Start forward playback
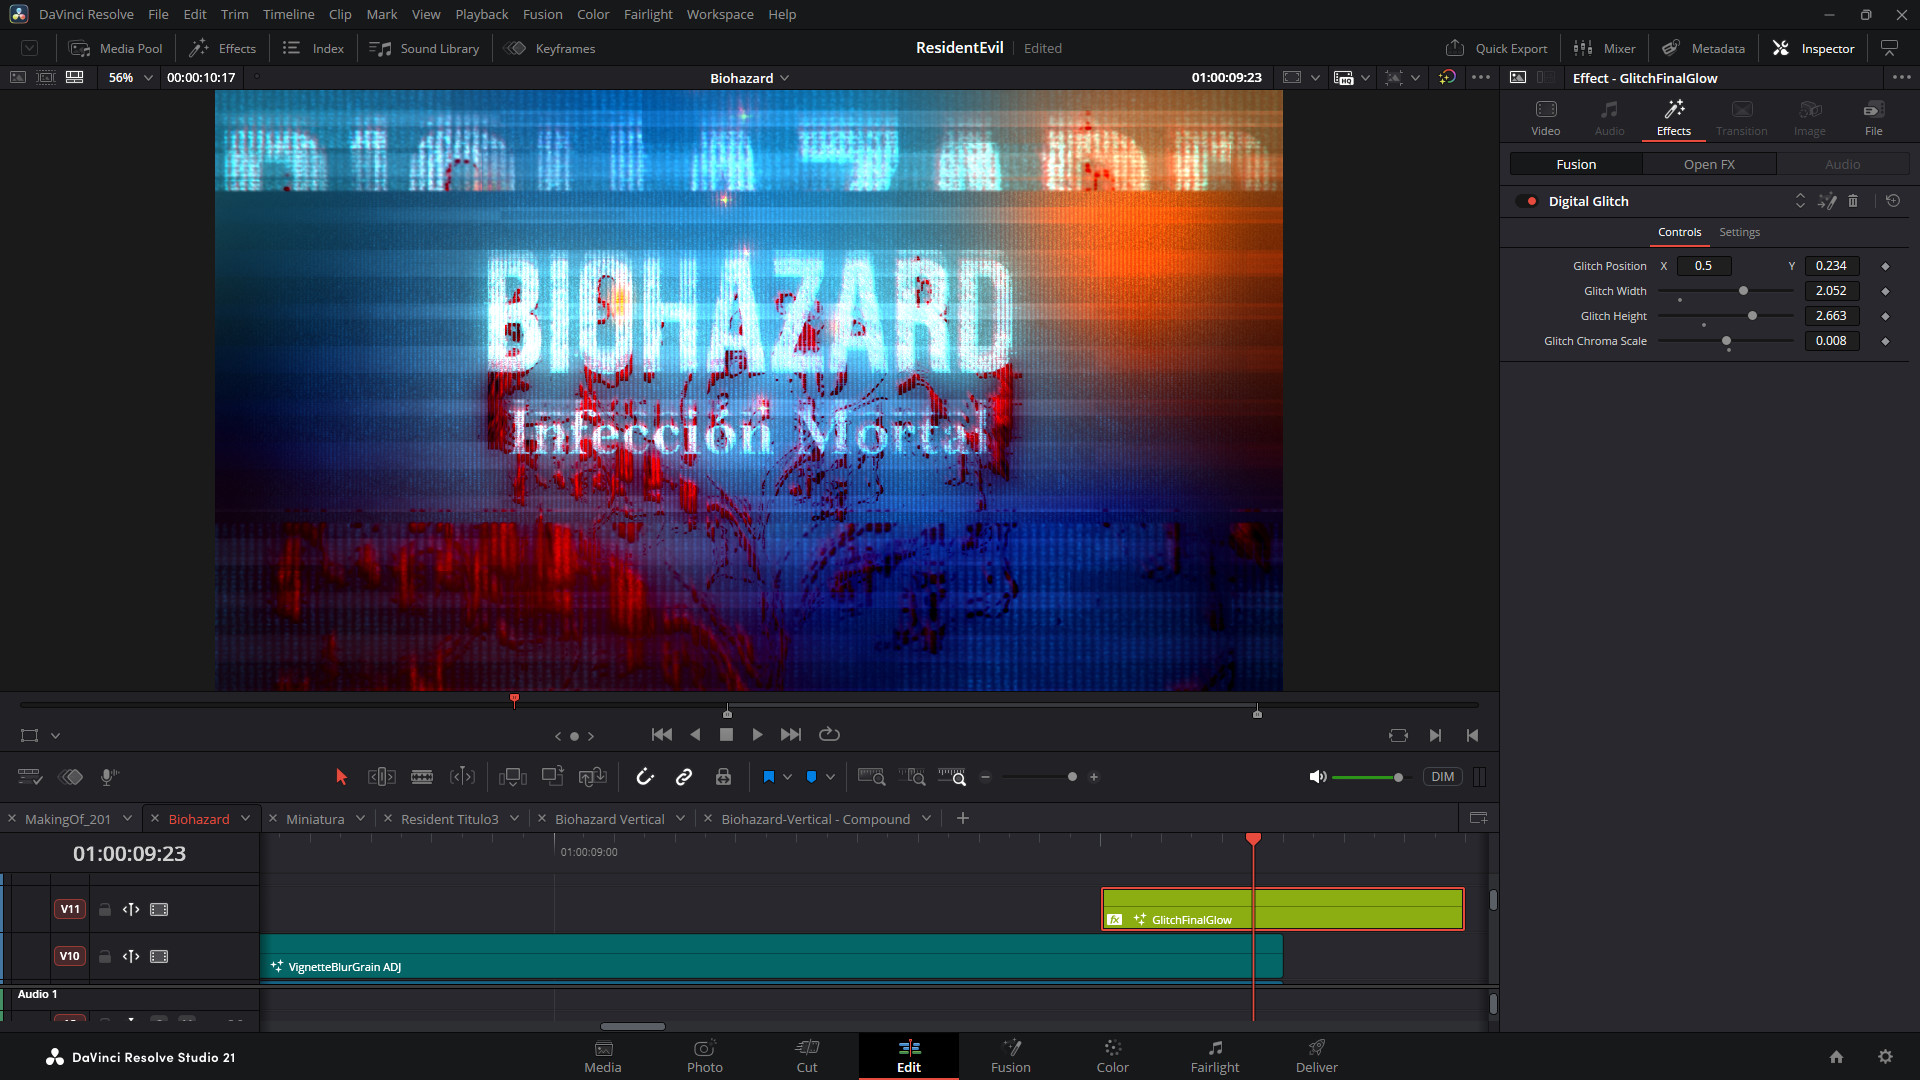This screenshot has width=1920, height=1080. 758,735
